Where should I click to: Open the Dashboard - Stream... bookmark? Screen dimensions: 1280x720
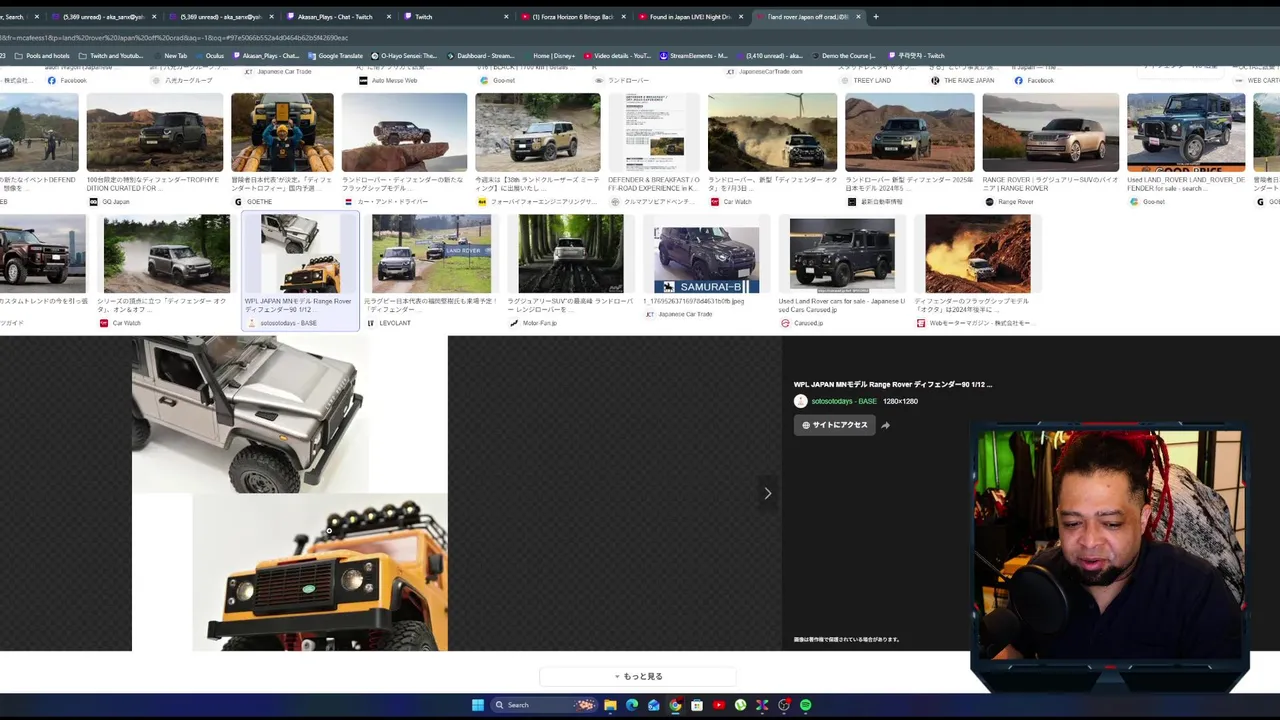click(479, 56)
